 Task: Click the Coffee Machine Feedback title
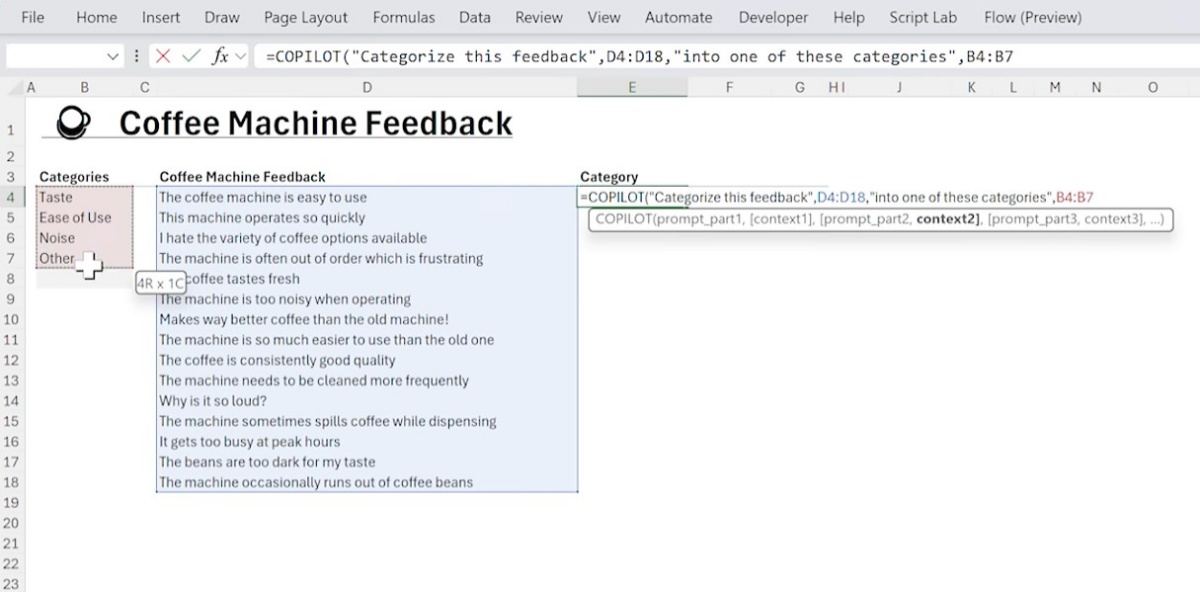click(316, 123)
